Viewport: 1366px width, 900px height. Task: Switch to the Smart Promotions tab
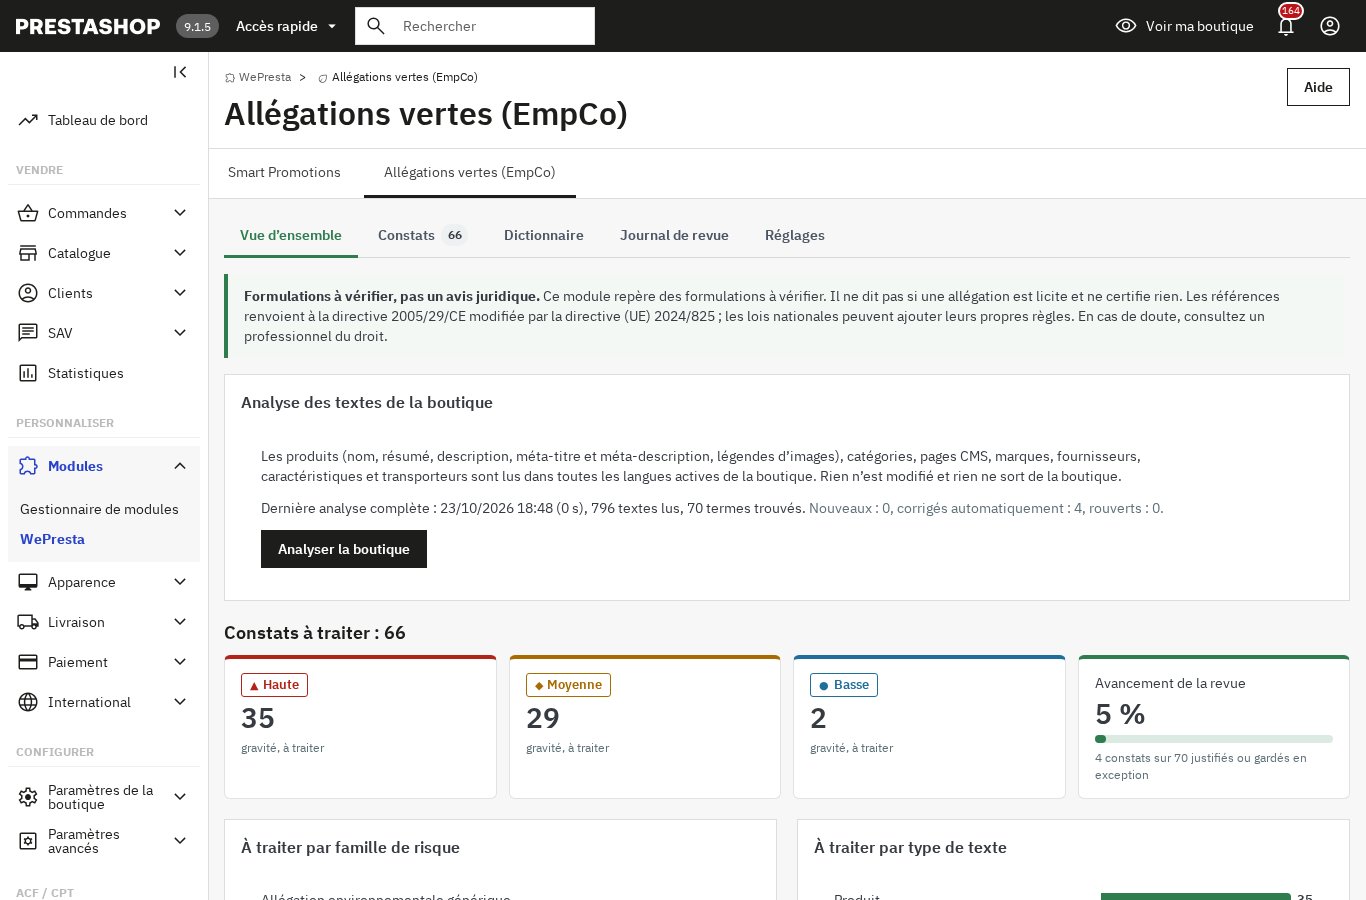point(284,173)
